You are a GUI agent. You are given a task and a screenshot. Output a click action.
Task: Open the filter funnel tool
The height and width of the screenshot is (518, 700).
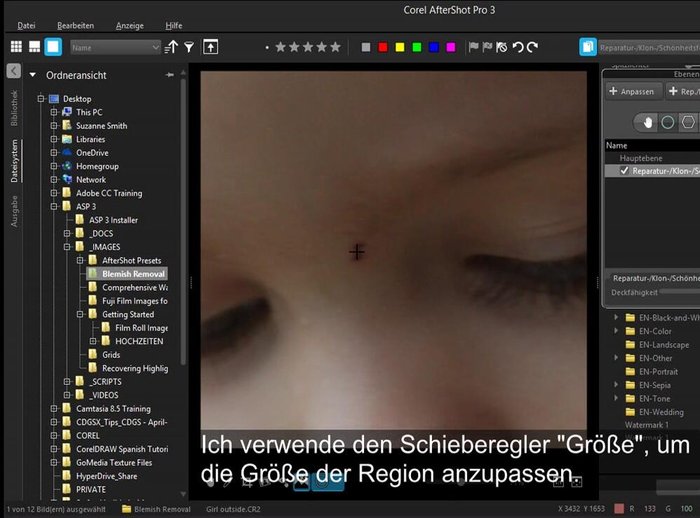point(189,47)
